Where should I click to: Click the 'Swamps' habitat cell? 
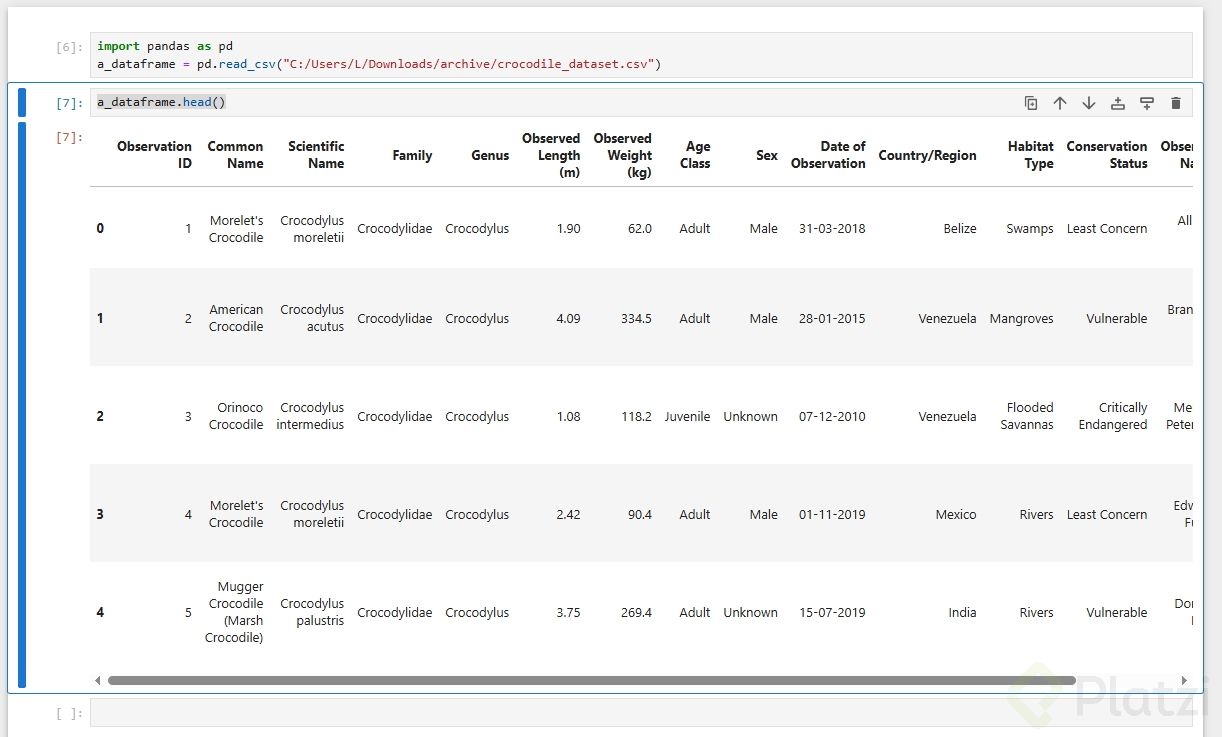click(1030, 228)
